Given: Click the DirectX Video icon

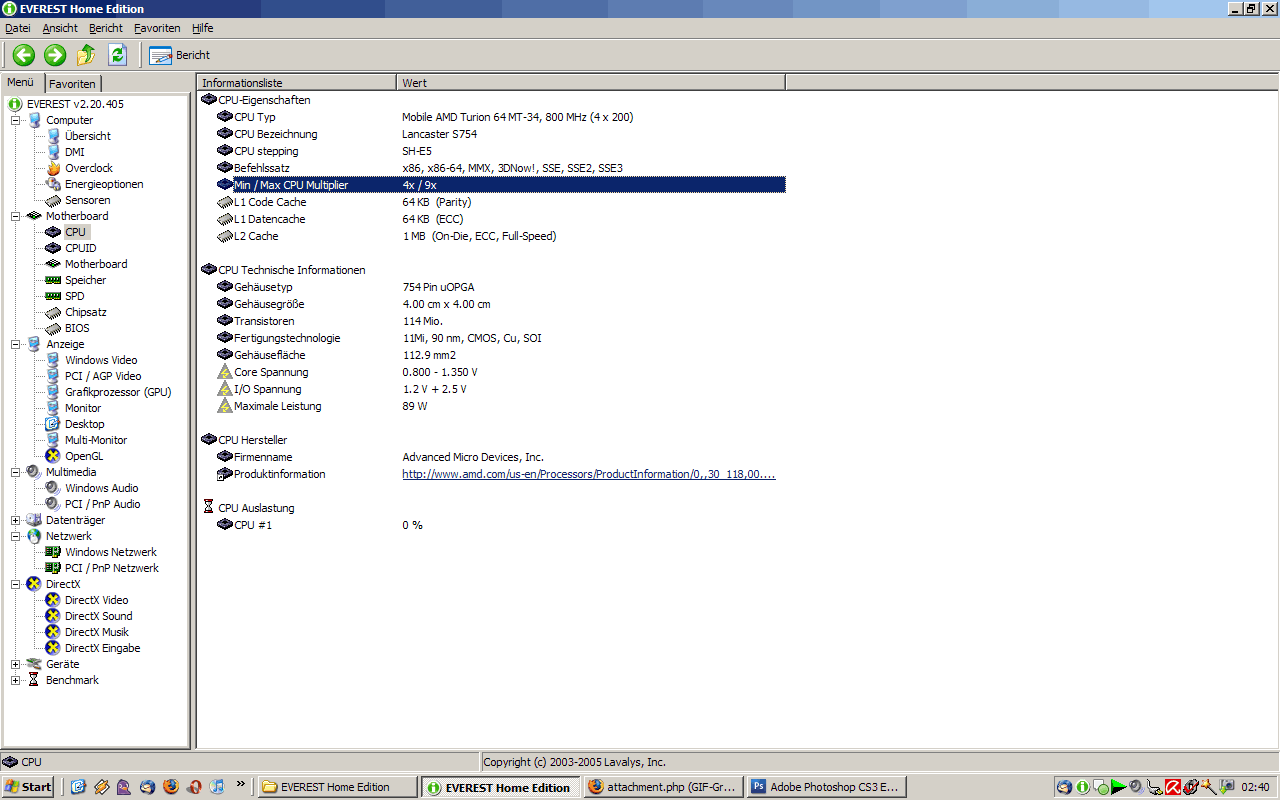Looking at the screenshot, I should click(x=53, y=600).
